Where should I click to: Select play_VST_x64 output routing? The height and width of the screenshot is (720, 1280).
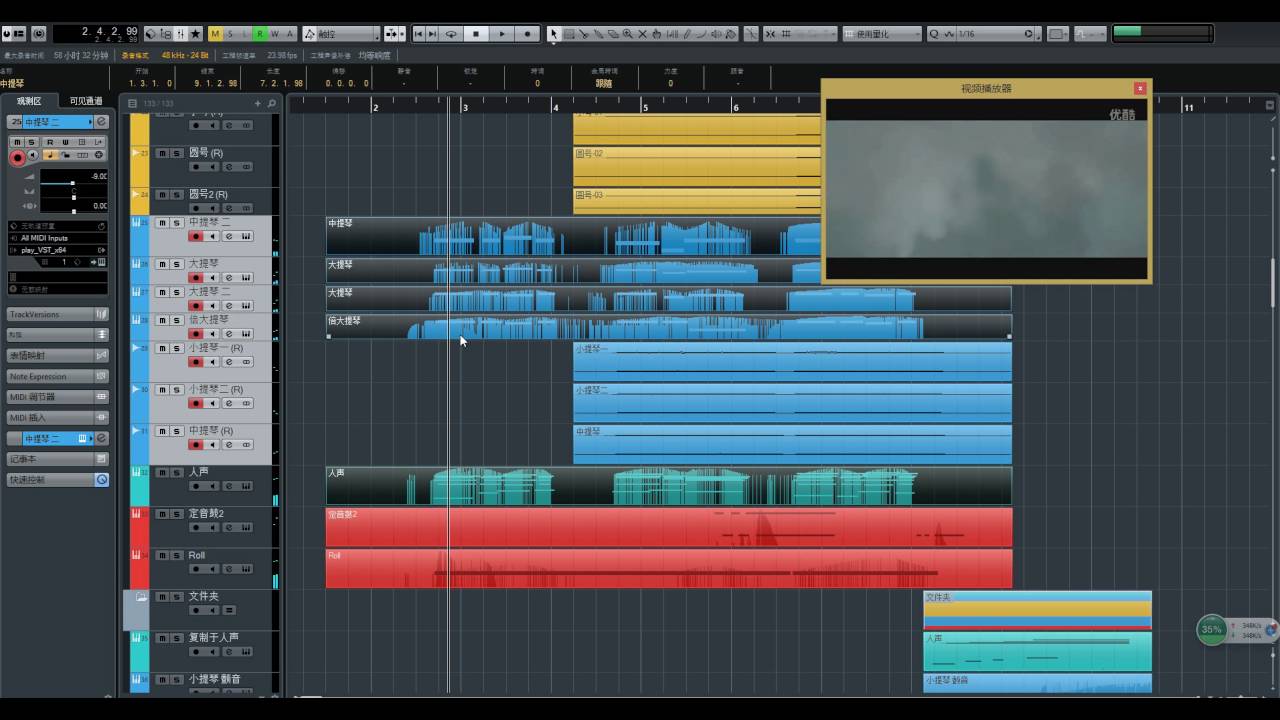58,250
